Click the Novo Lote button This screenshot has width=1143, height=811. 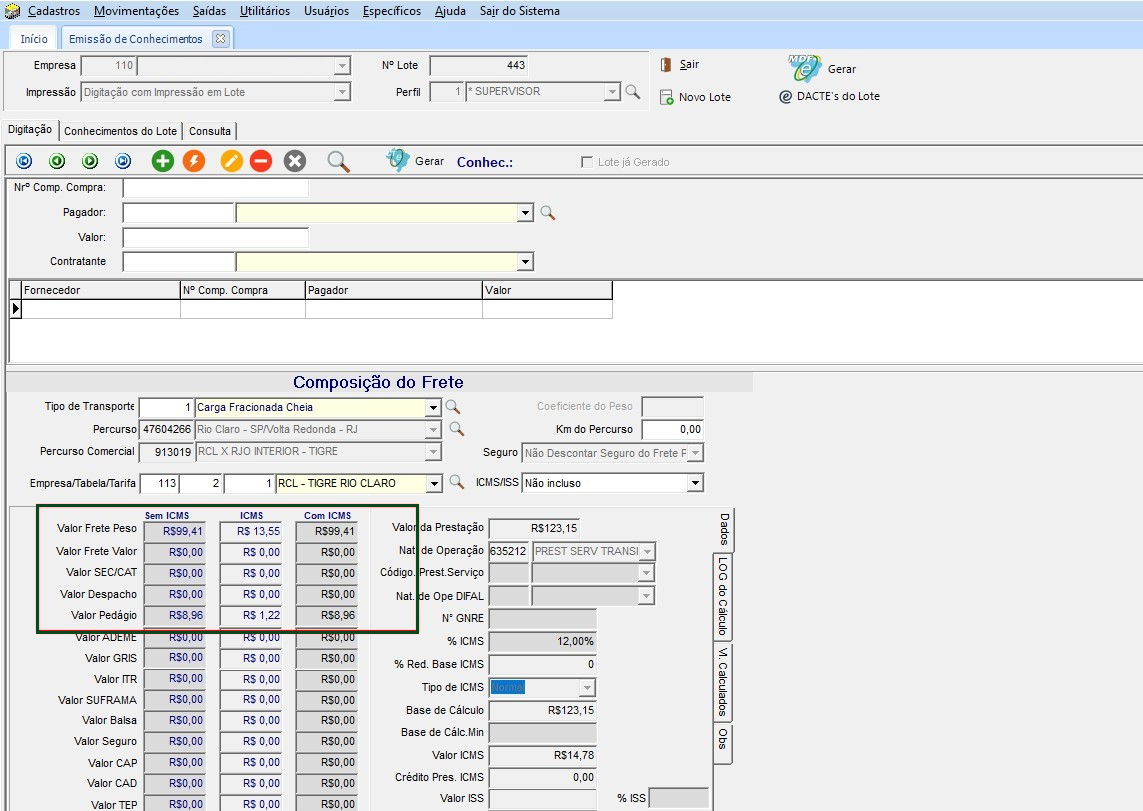click(x=695, y=97)
